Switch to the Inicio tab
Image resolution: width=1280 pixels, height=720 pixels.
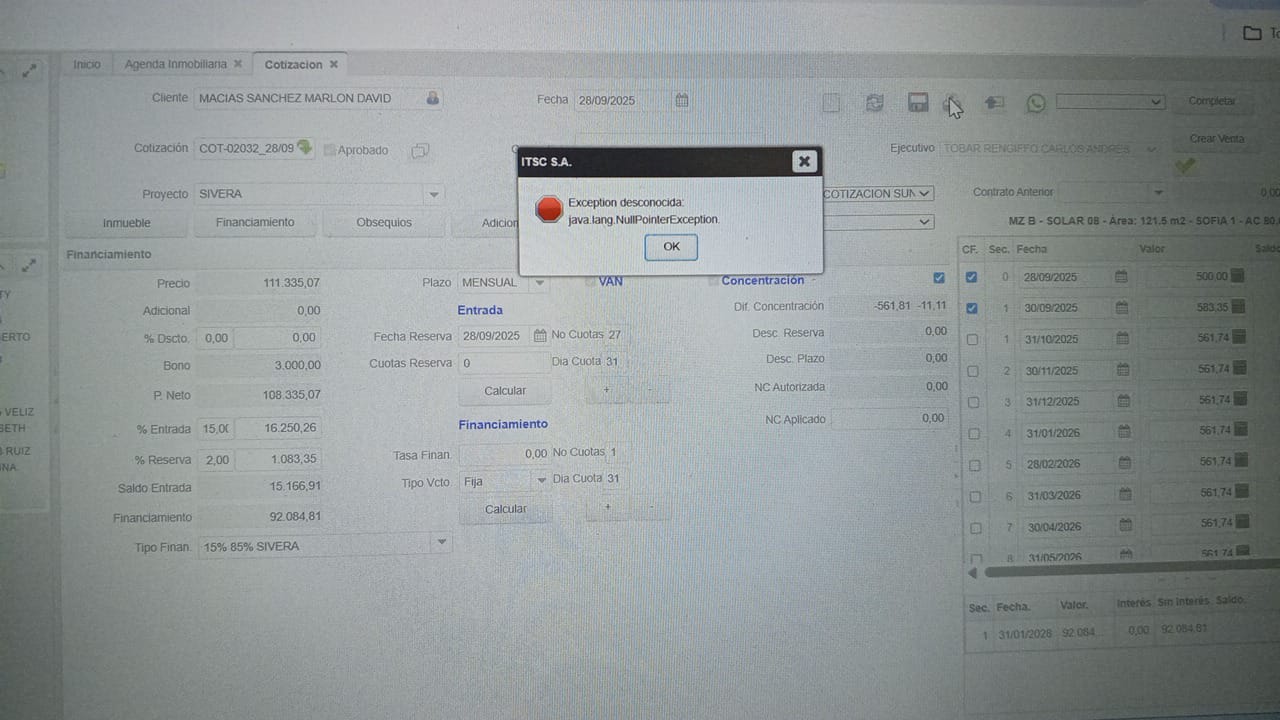tap(87, 64)
